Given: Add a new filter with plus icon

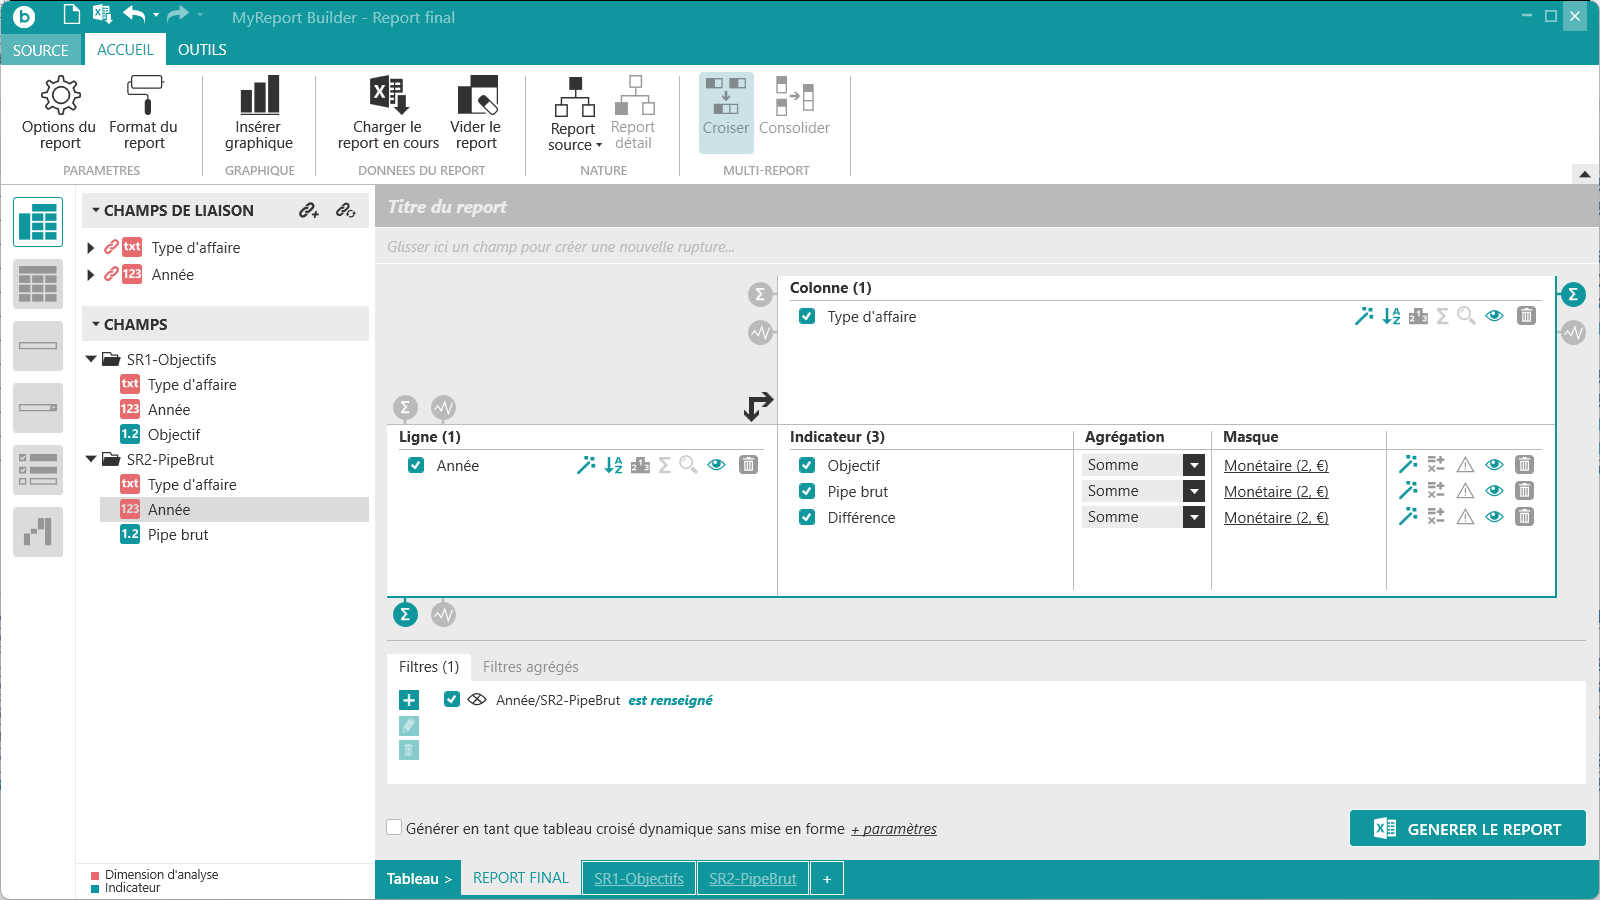Looking at the screenshot, I should point(409,700).
